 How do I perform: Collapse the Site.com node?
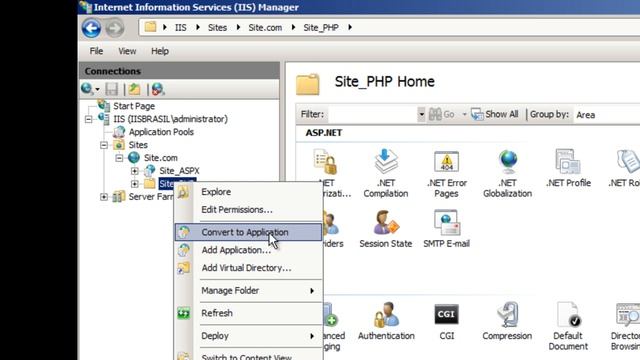pyautogui.click(x=119, y=158)
